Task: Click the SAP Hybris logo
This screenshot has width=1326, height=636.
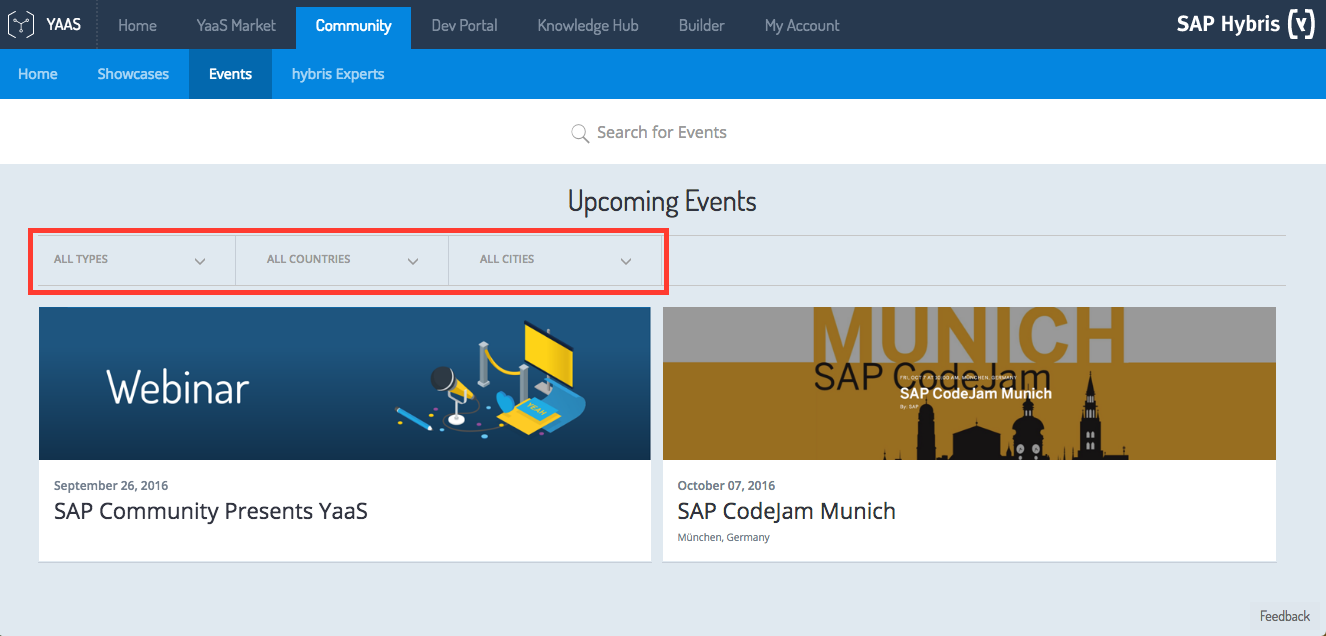Action: (1245, 24)
